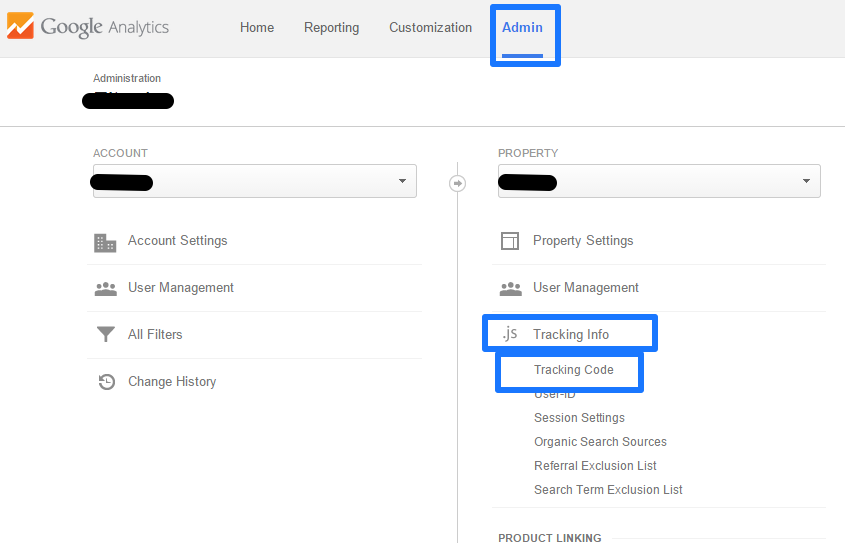The image size is (845, 543).
Task: Open Account Settings
Action: tap(177, 241)
